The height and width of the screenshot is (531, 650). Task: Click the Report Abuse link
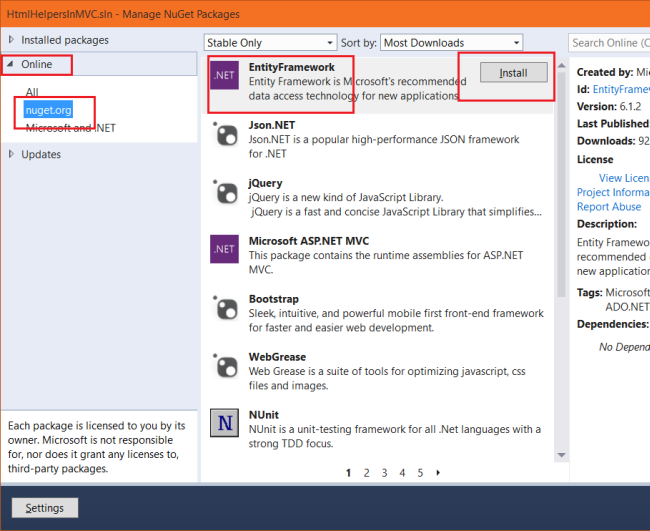click(x=609, y=207)
